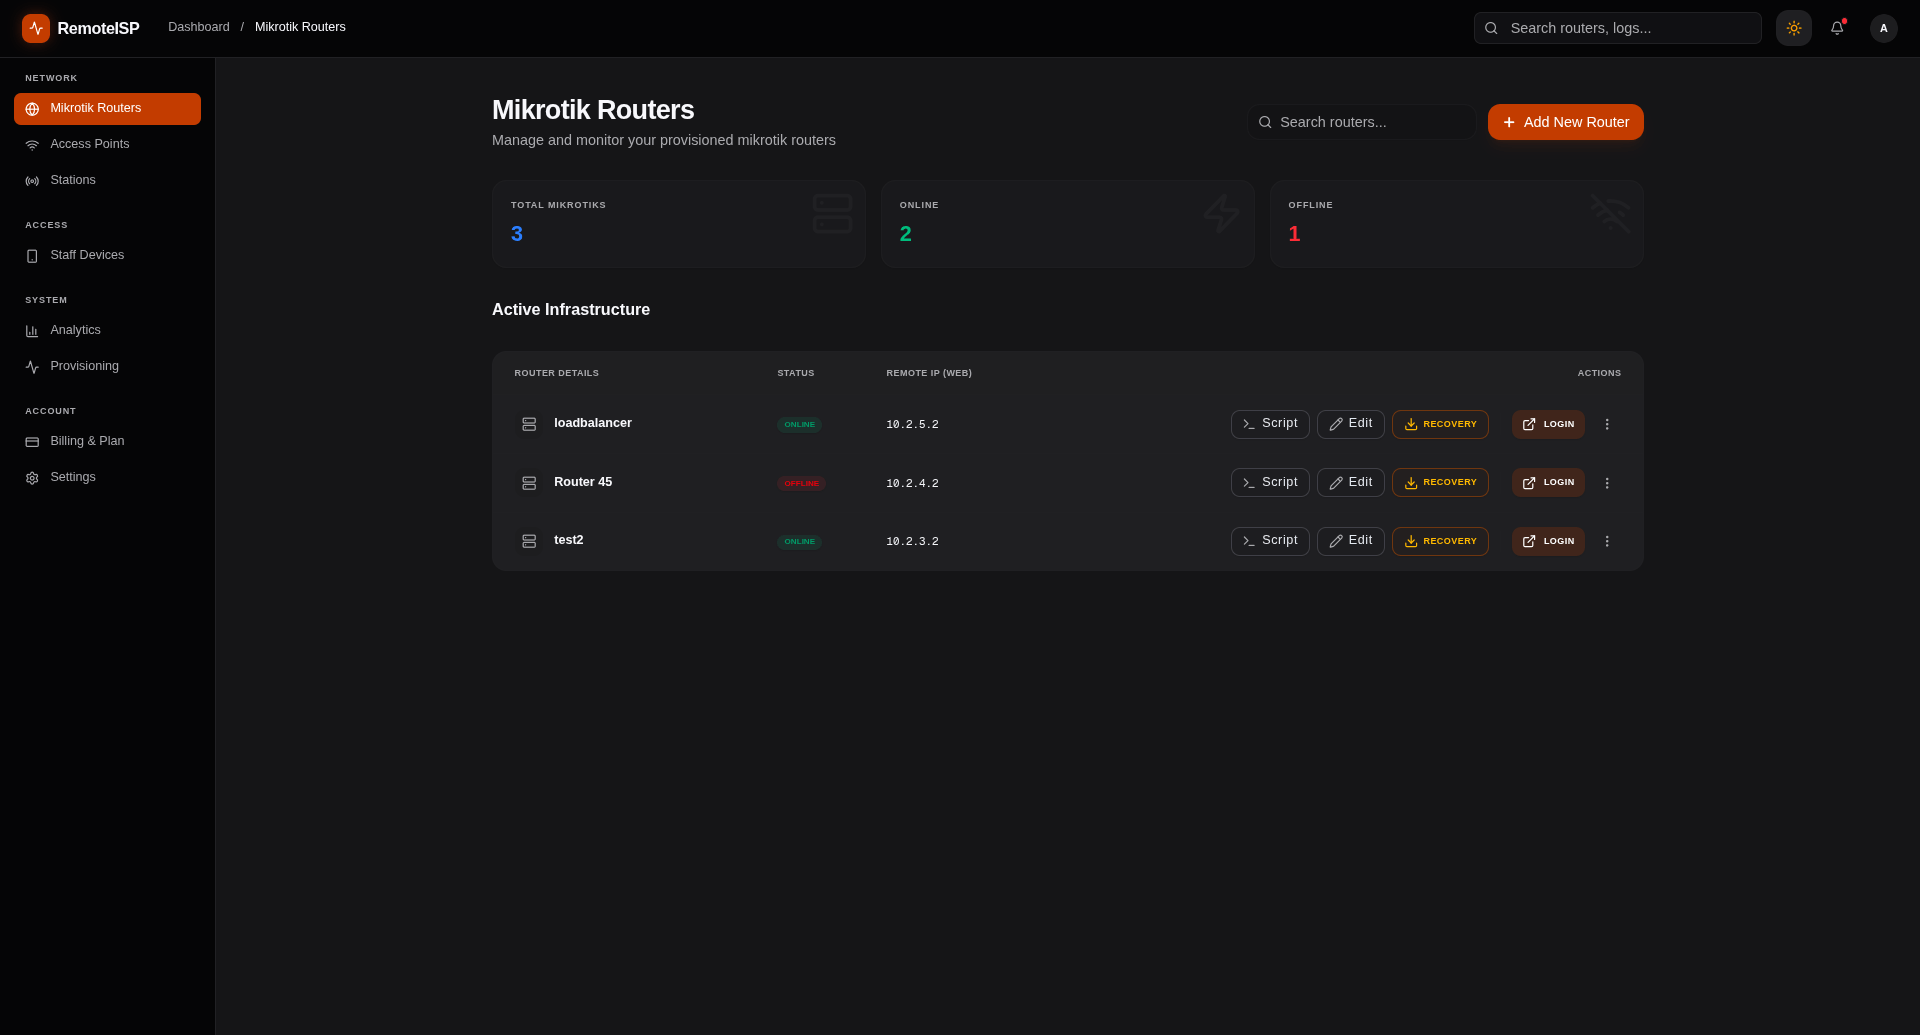The width and height of the screenshot is (1920, 1035).
Task: Click remote IP 10.2.4.2
Action: pyautogui.click(x=912, y=484)
